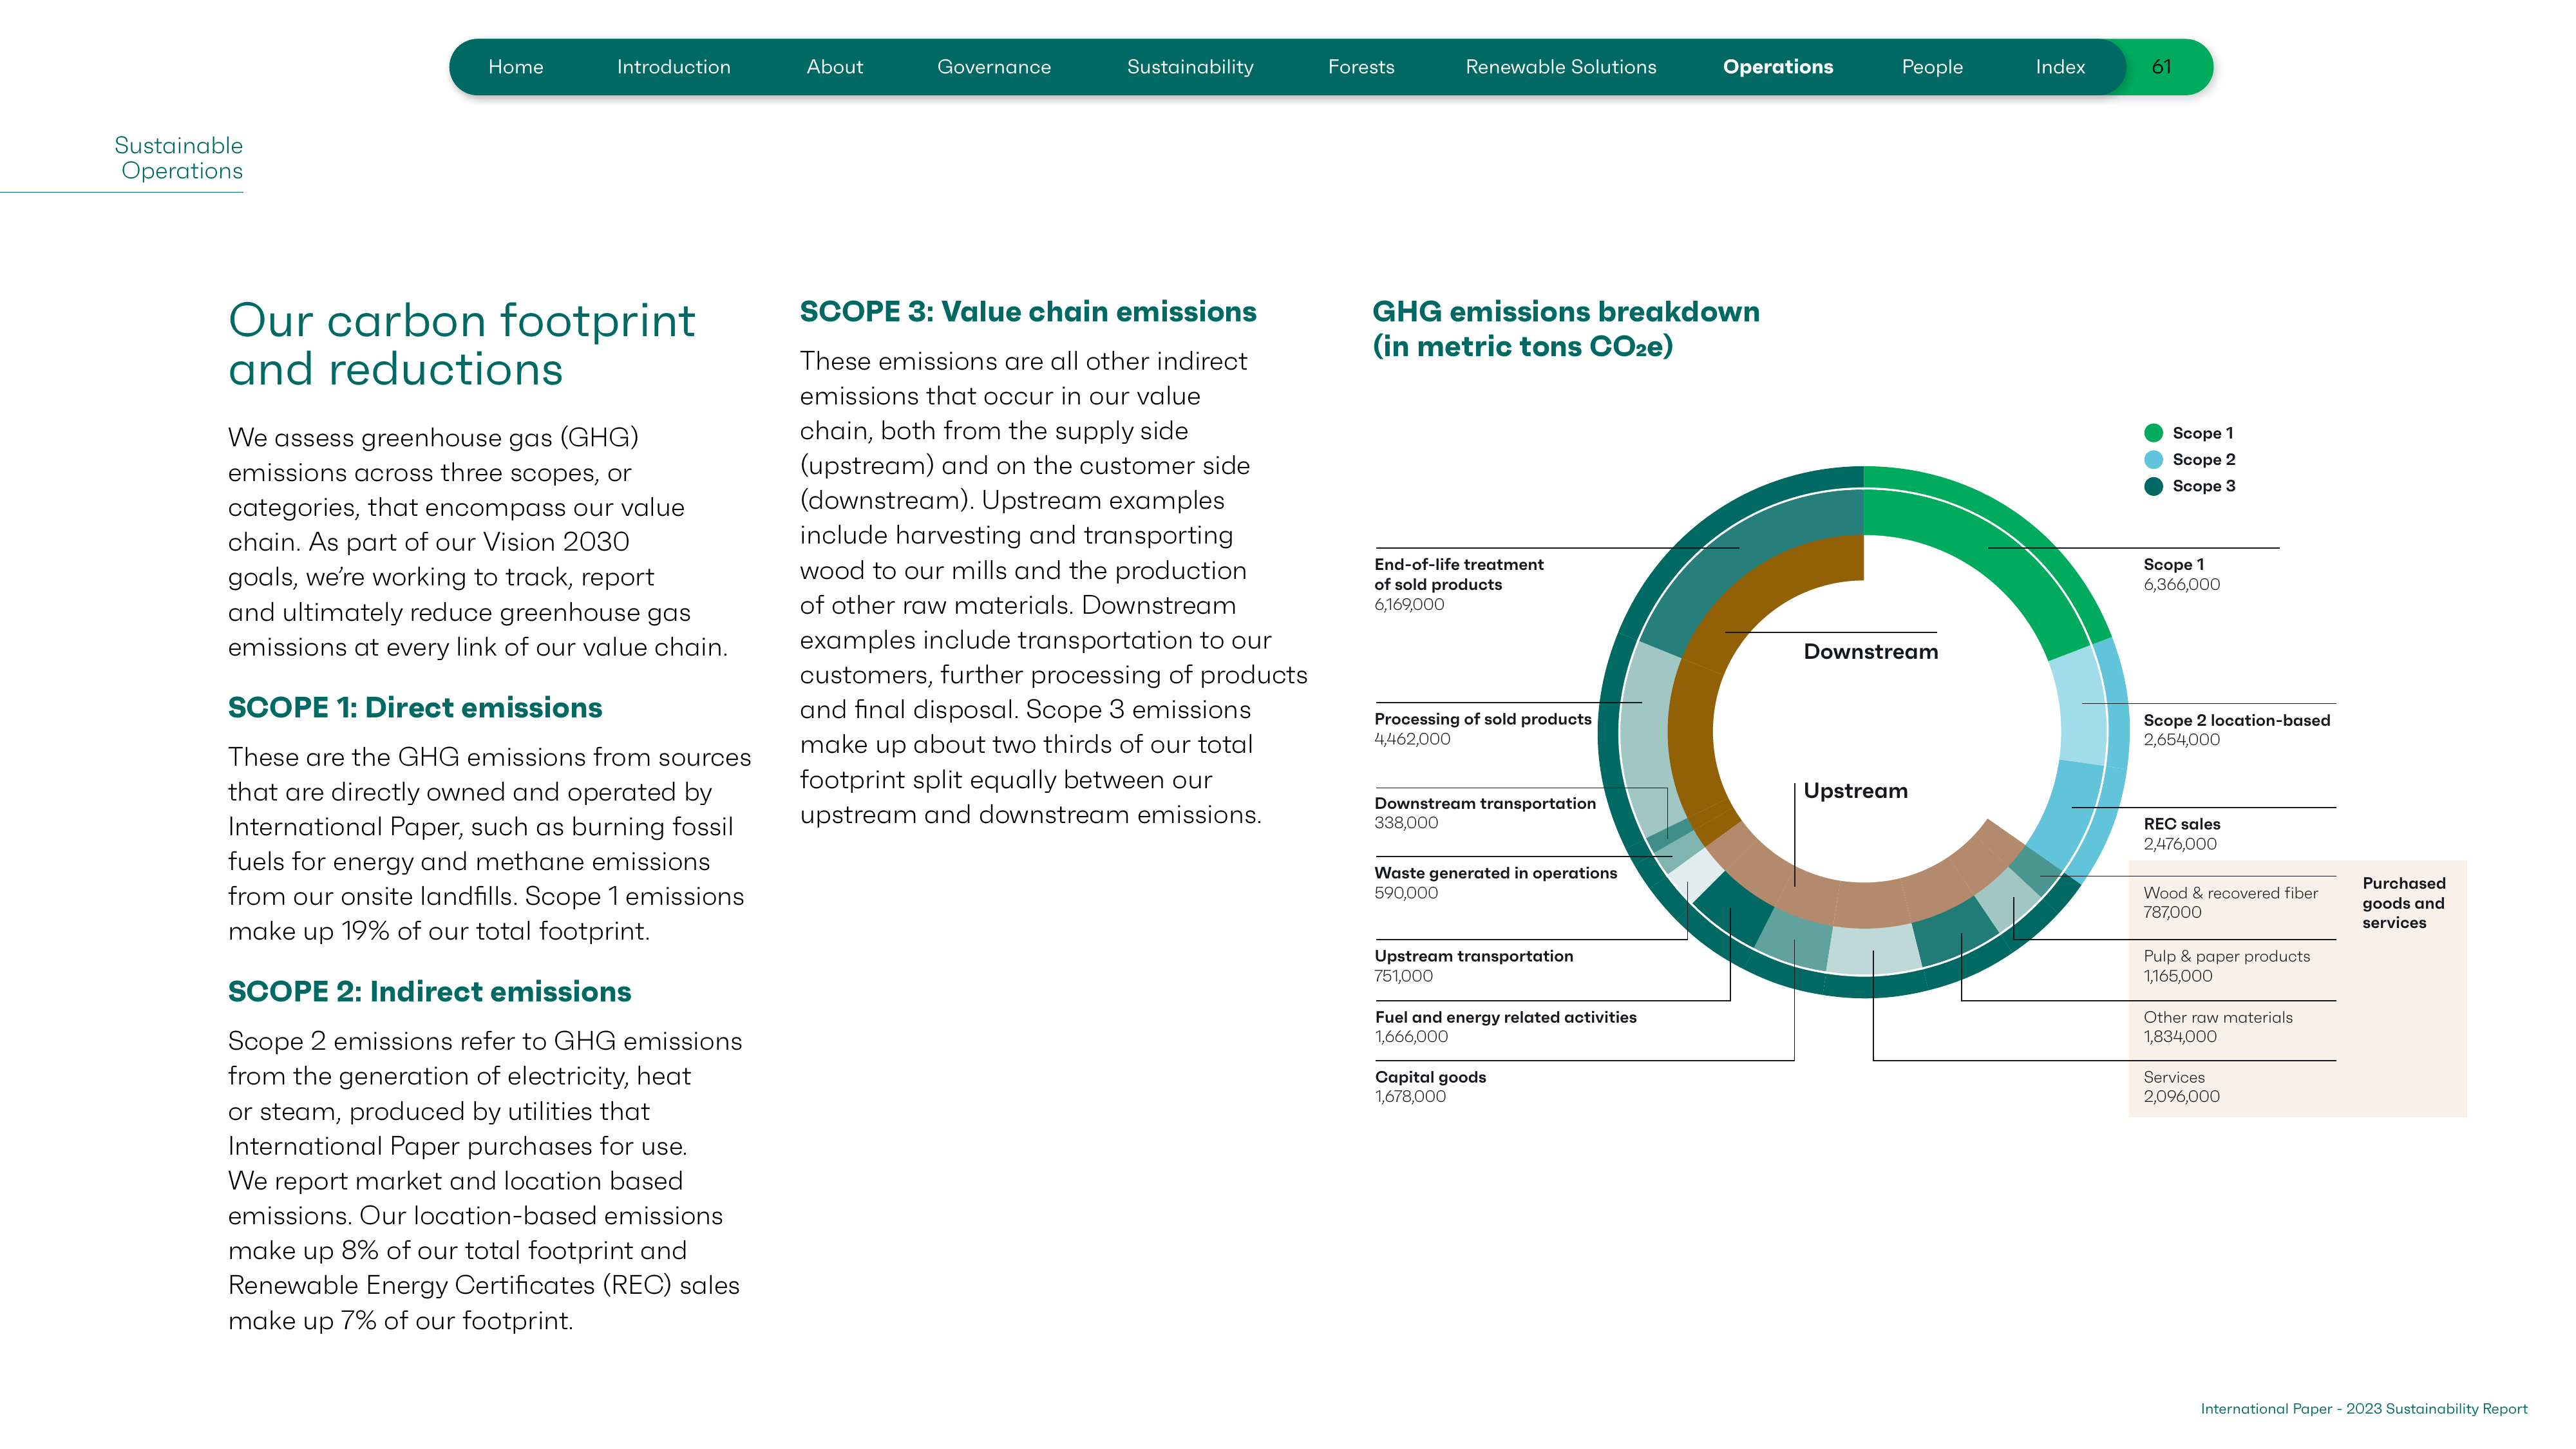This screenshot has height=1449, width=2576.
Task: Click the Scope 1 green legend dot
Action: [x=2153, y=433]
